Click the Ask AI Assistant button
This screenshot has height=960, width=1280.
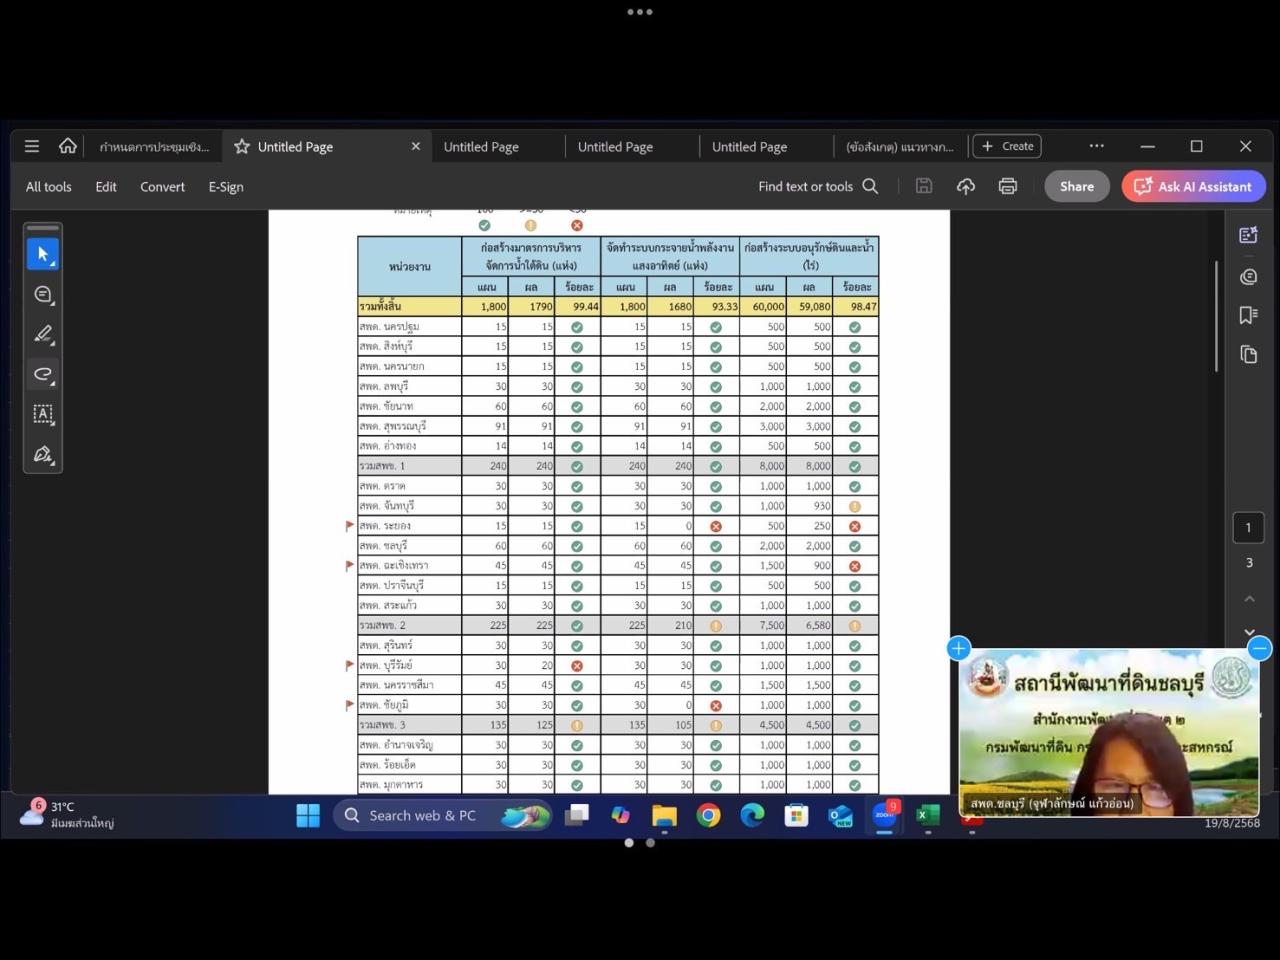pyautogui.click(x=1193, y=186)
